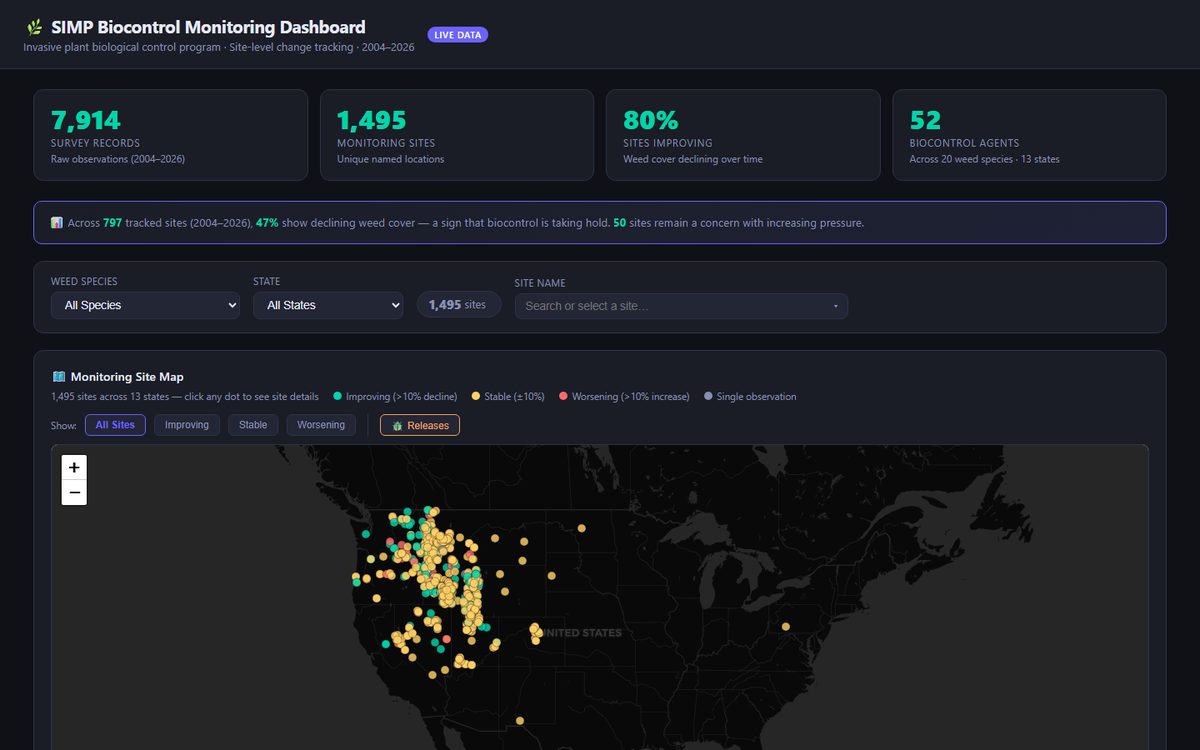1200x750 pixels.
Task: Click the 1,495 sites count pill
Action: pyautogui.click(x=458, y=305)
